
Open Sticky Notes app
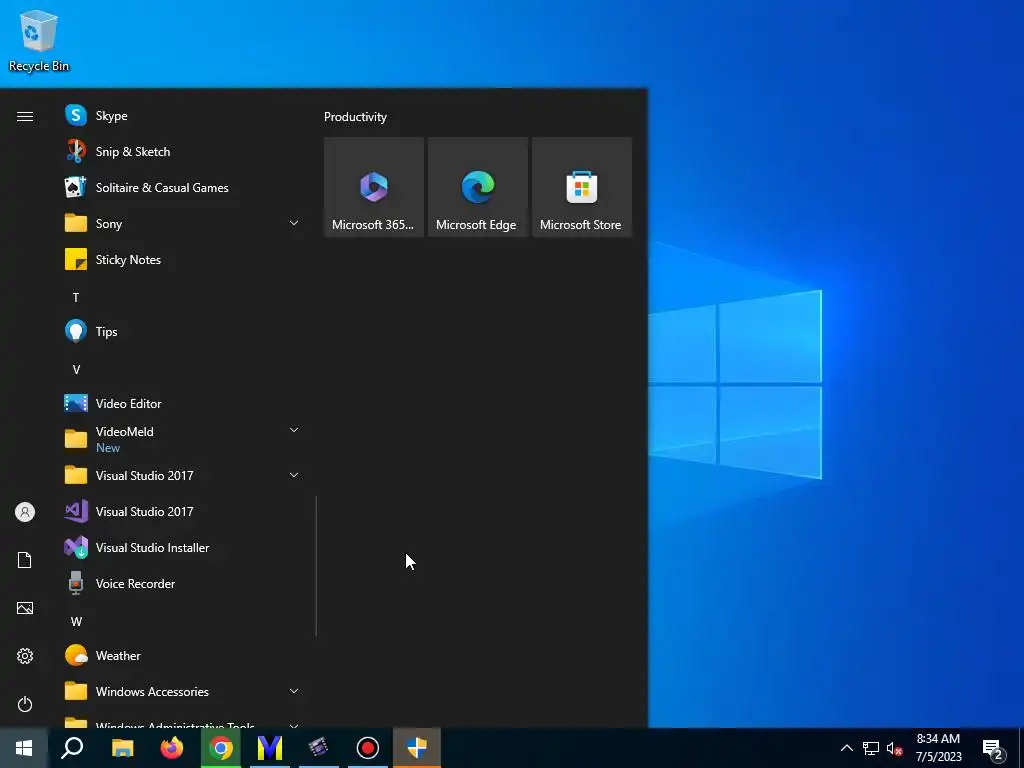point(182,259)
